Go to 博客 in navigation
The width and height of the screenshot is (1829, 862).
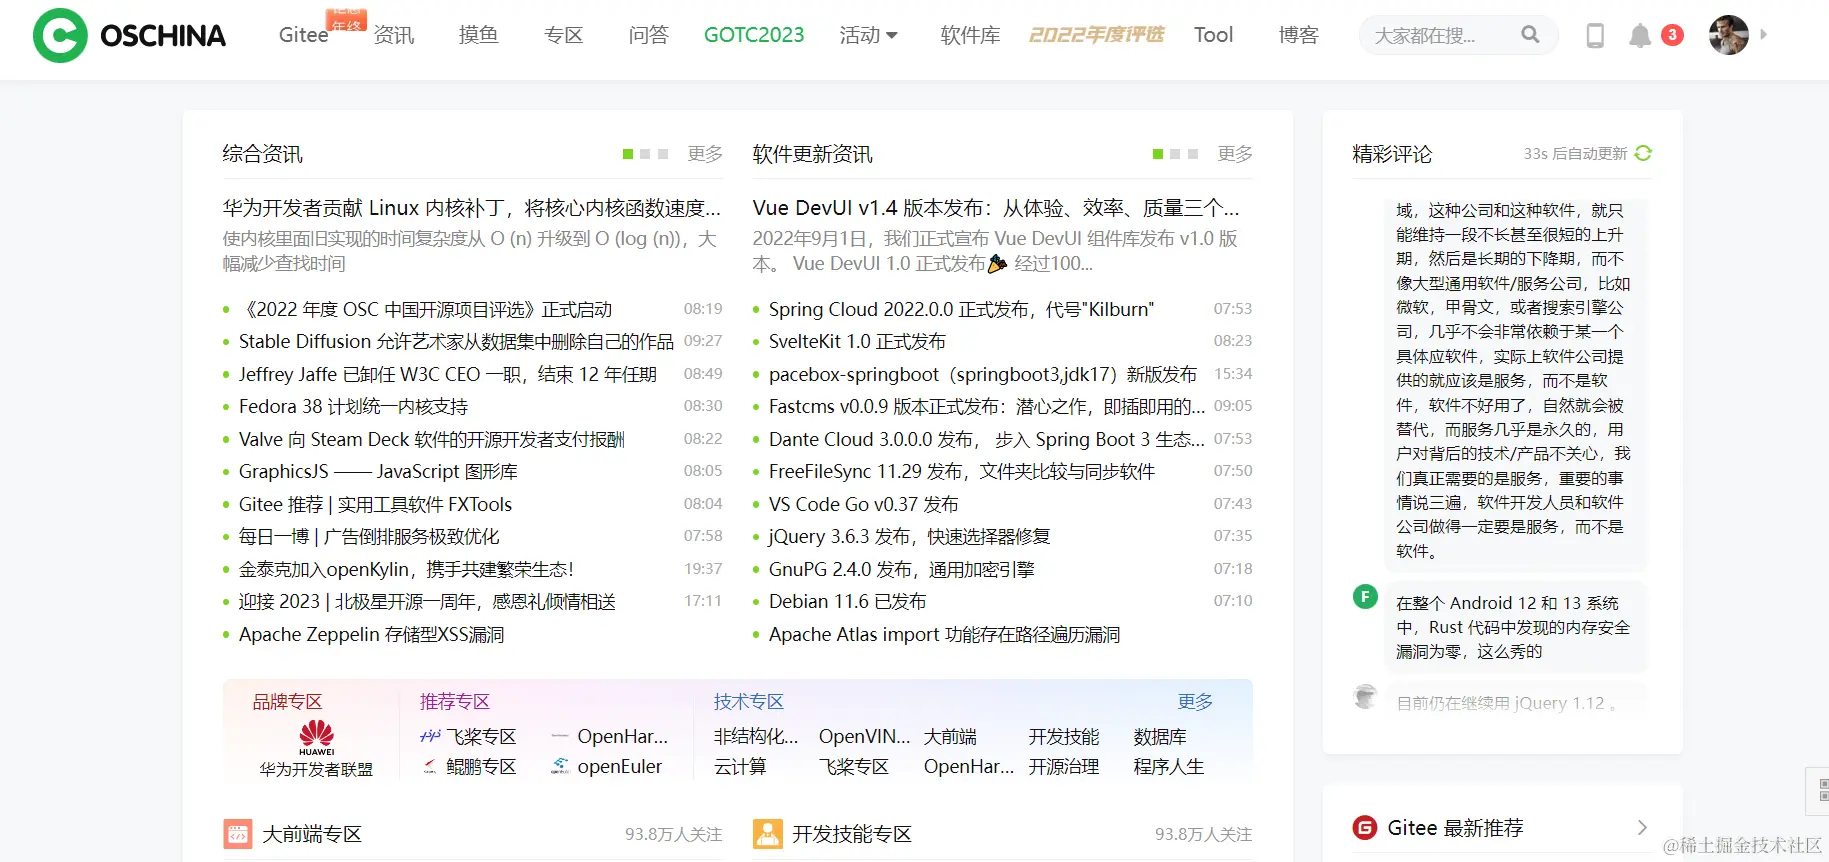click(x=1299, y=35)
